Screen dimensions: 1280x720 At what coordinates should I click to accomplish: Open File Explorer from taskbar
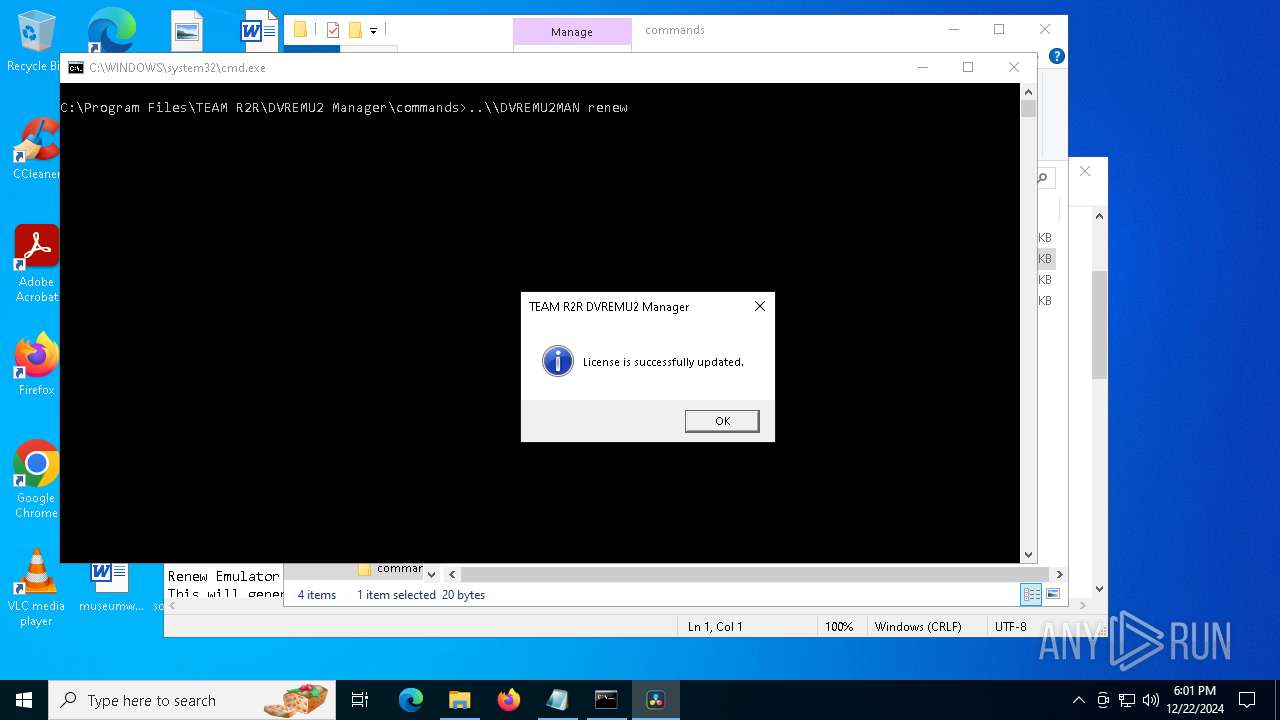pos(459,700)
